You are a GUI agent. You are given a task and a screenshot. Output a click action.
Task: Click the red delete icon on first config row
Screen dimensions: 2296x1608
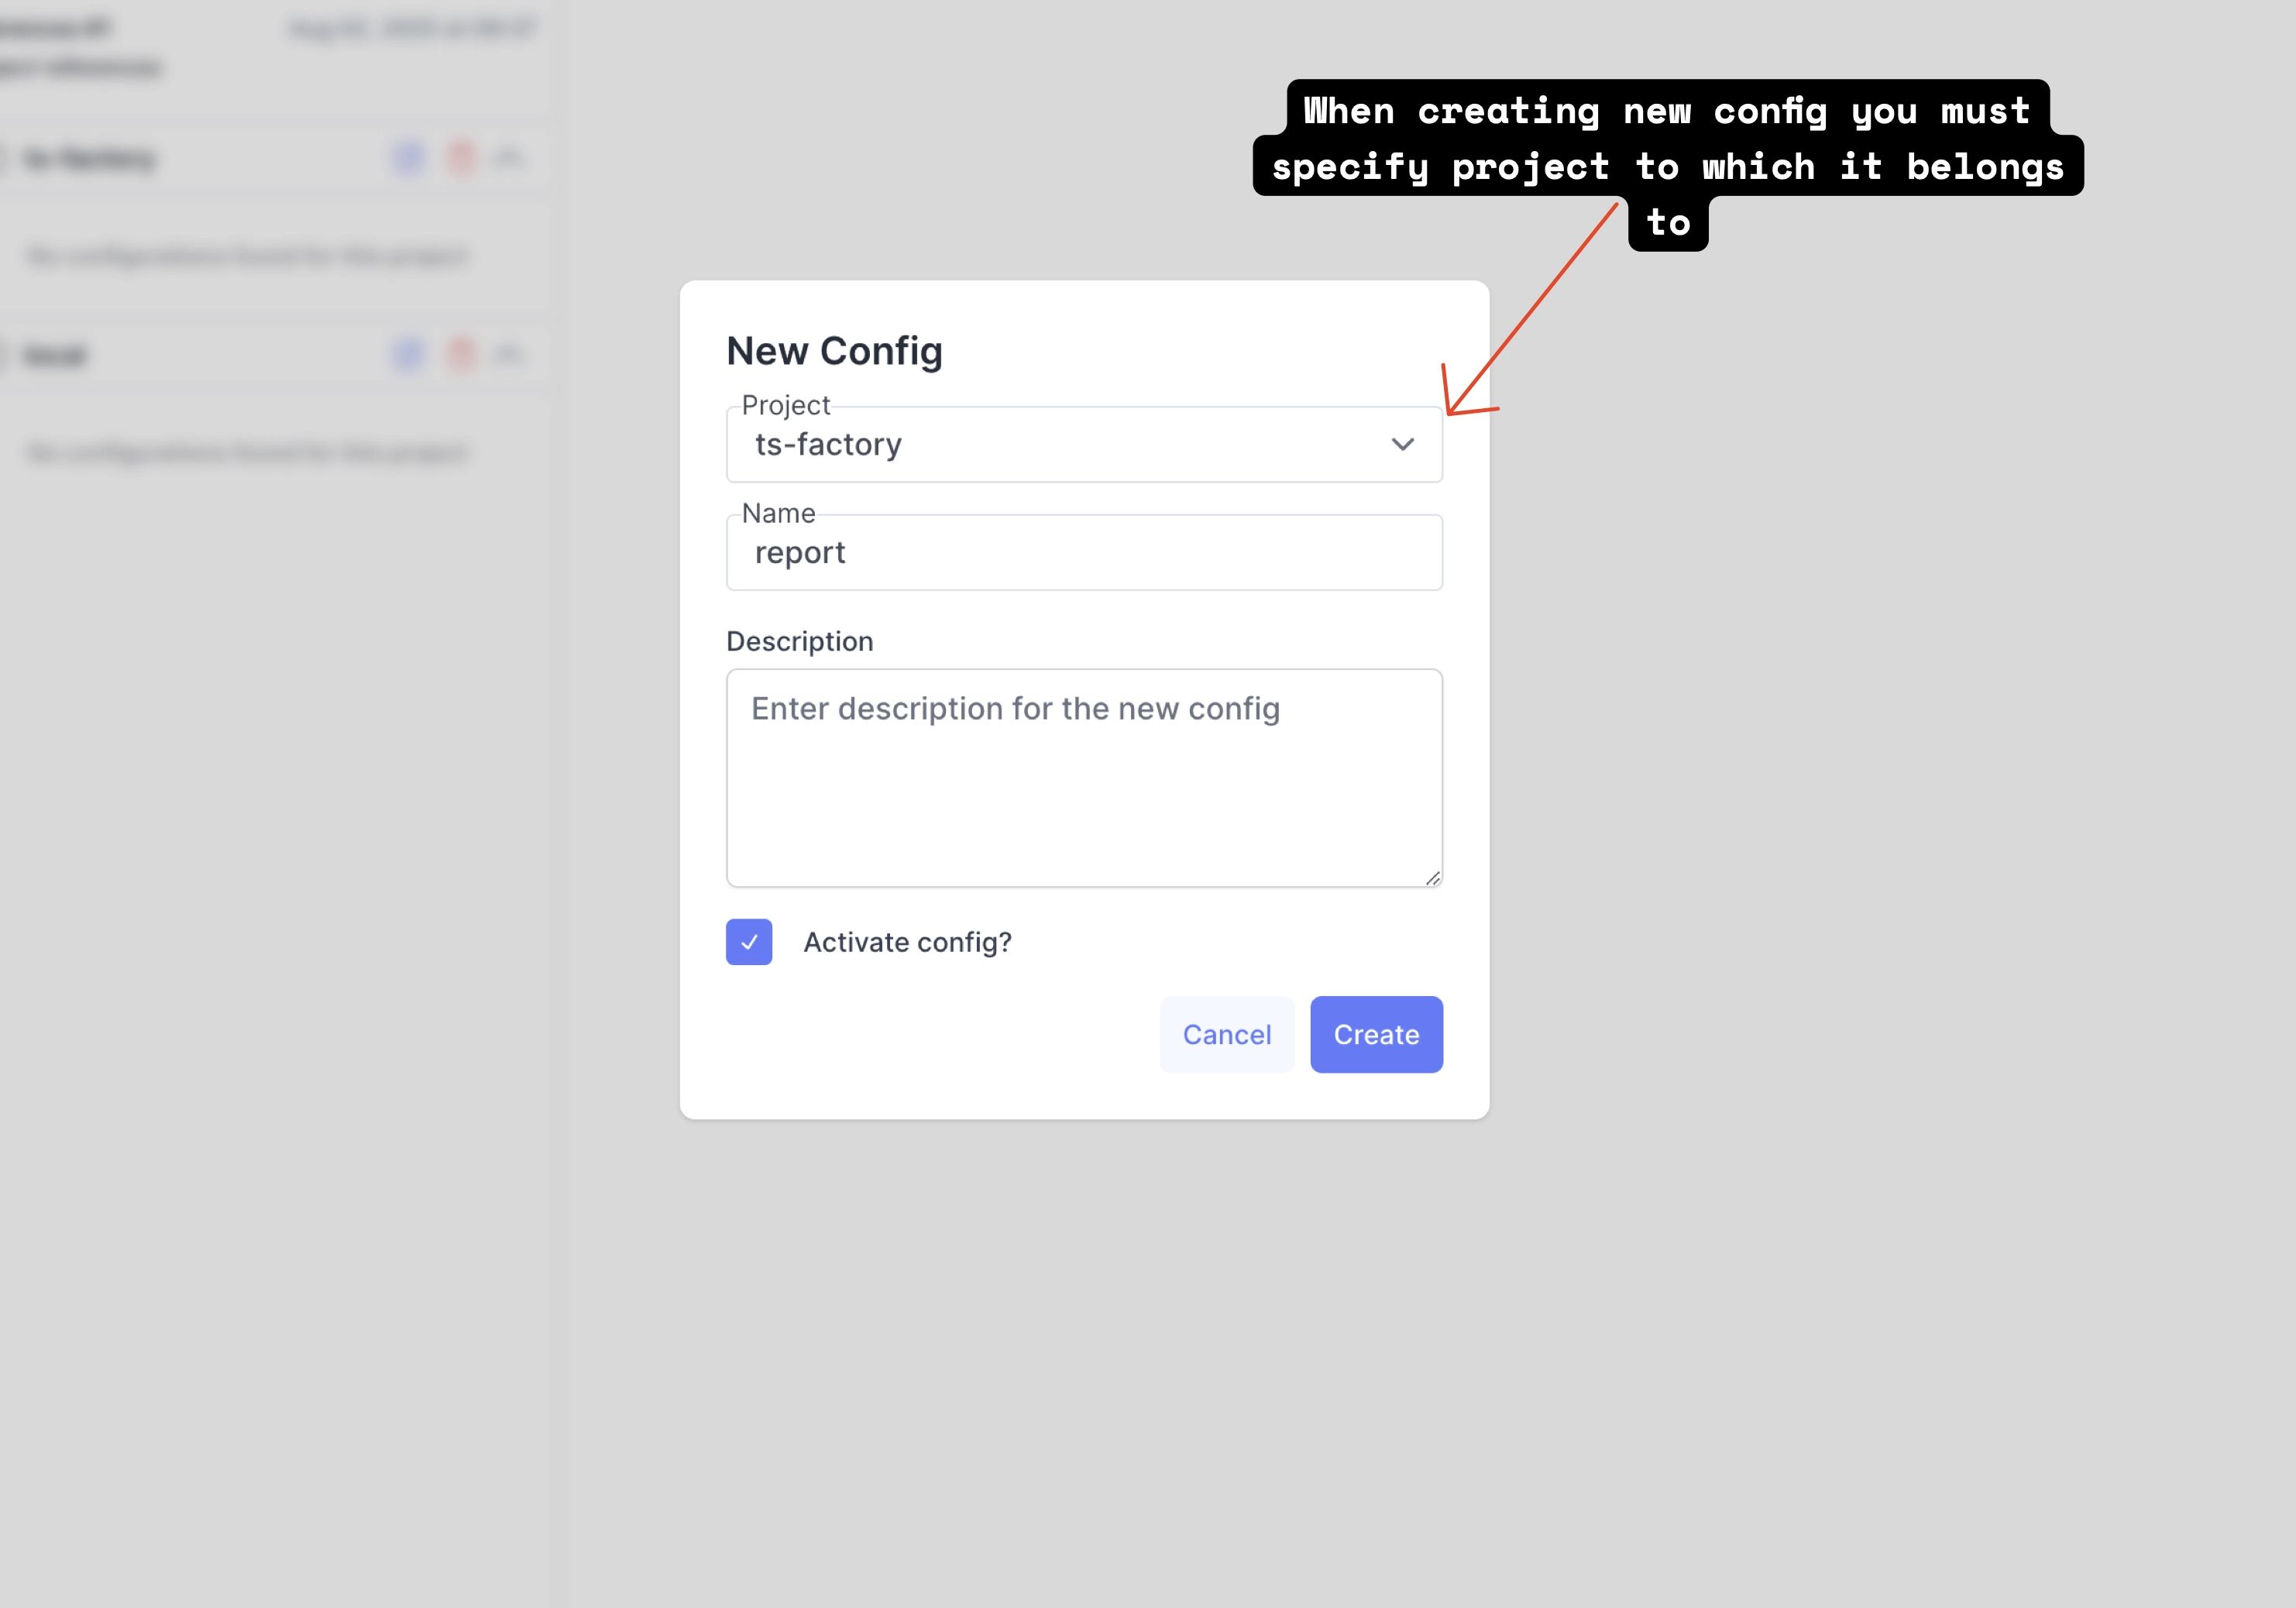pyautogui.click(x=460, y=157)
